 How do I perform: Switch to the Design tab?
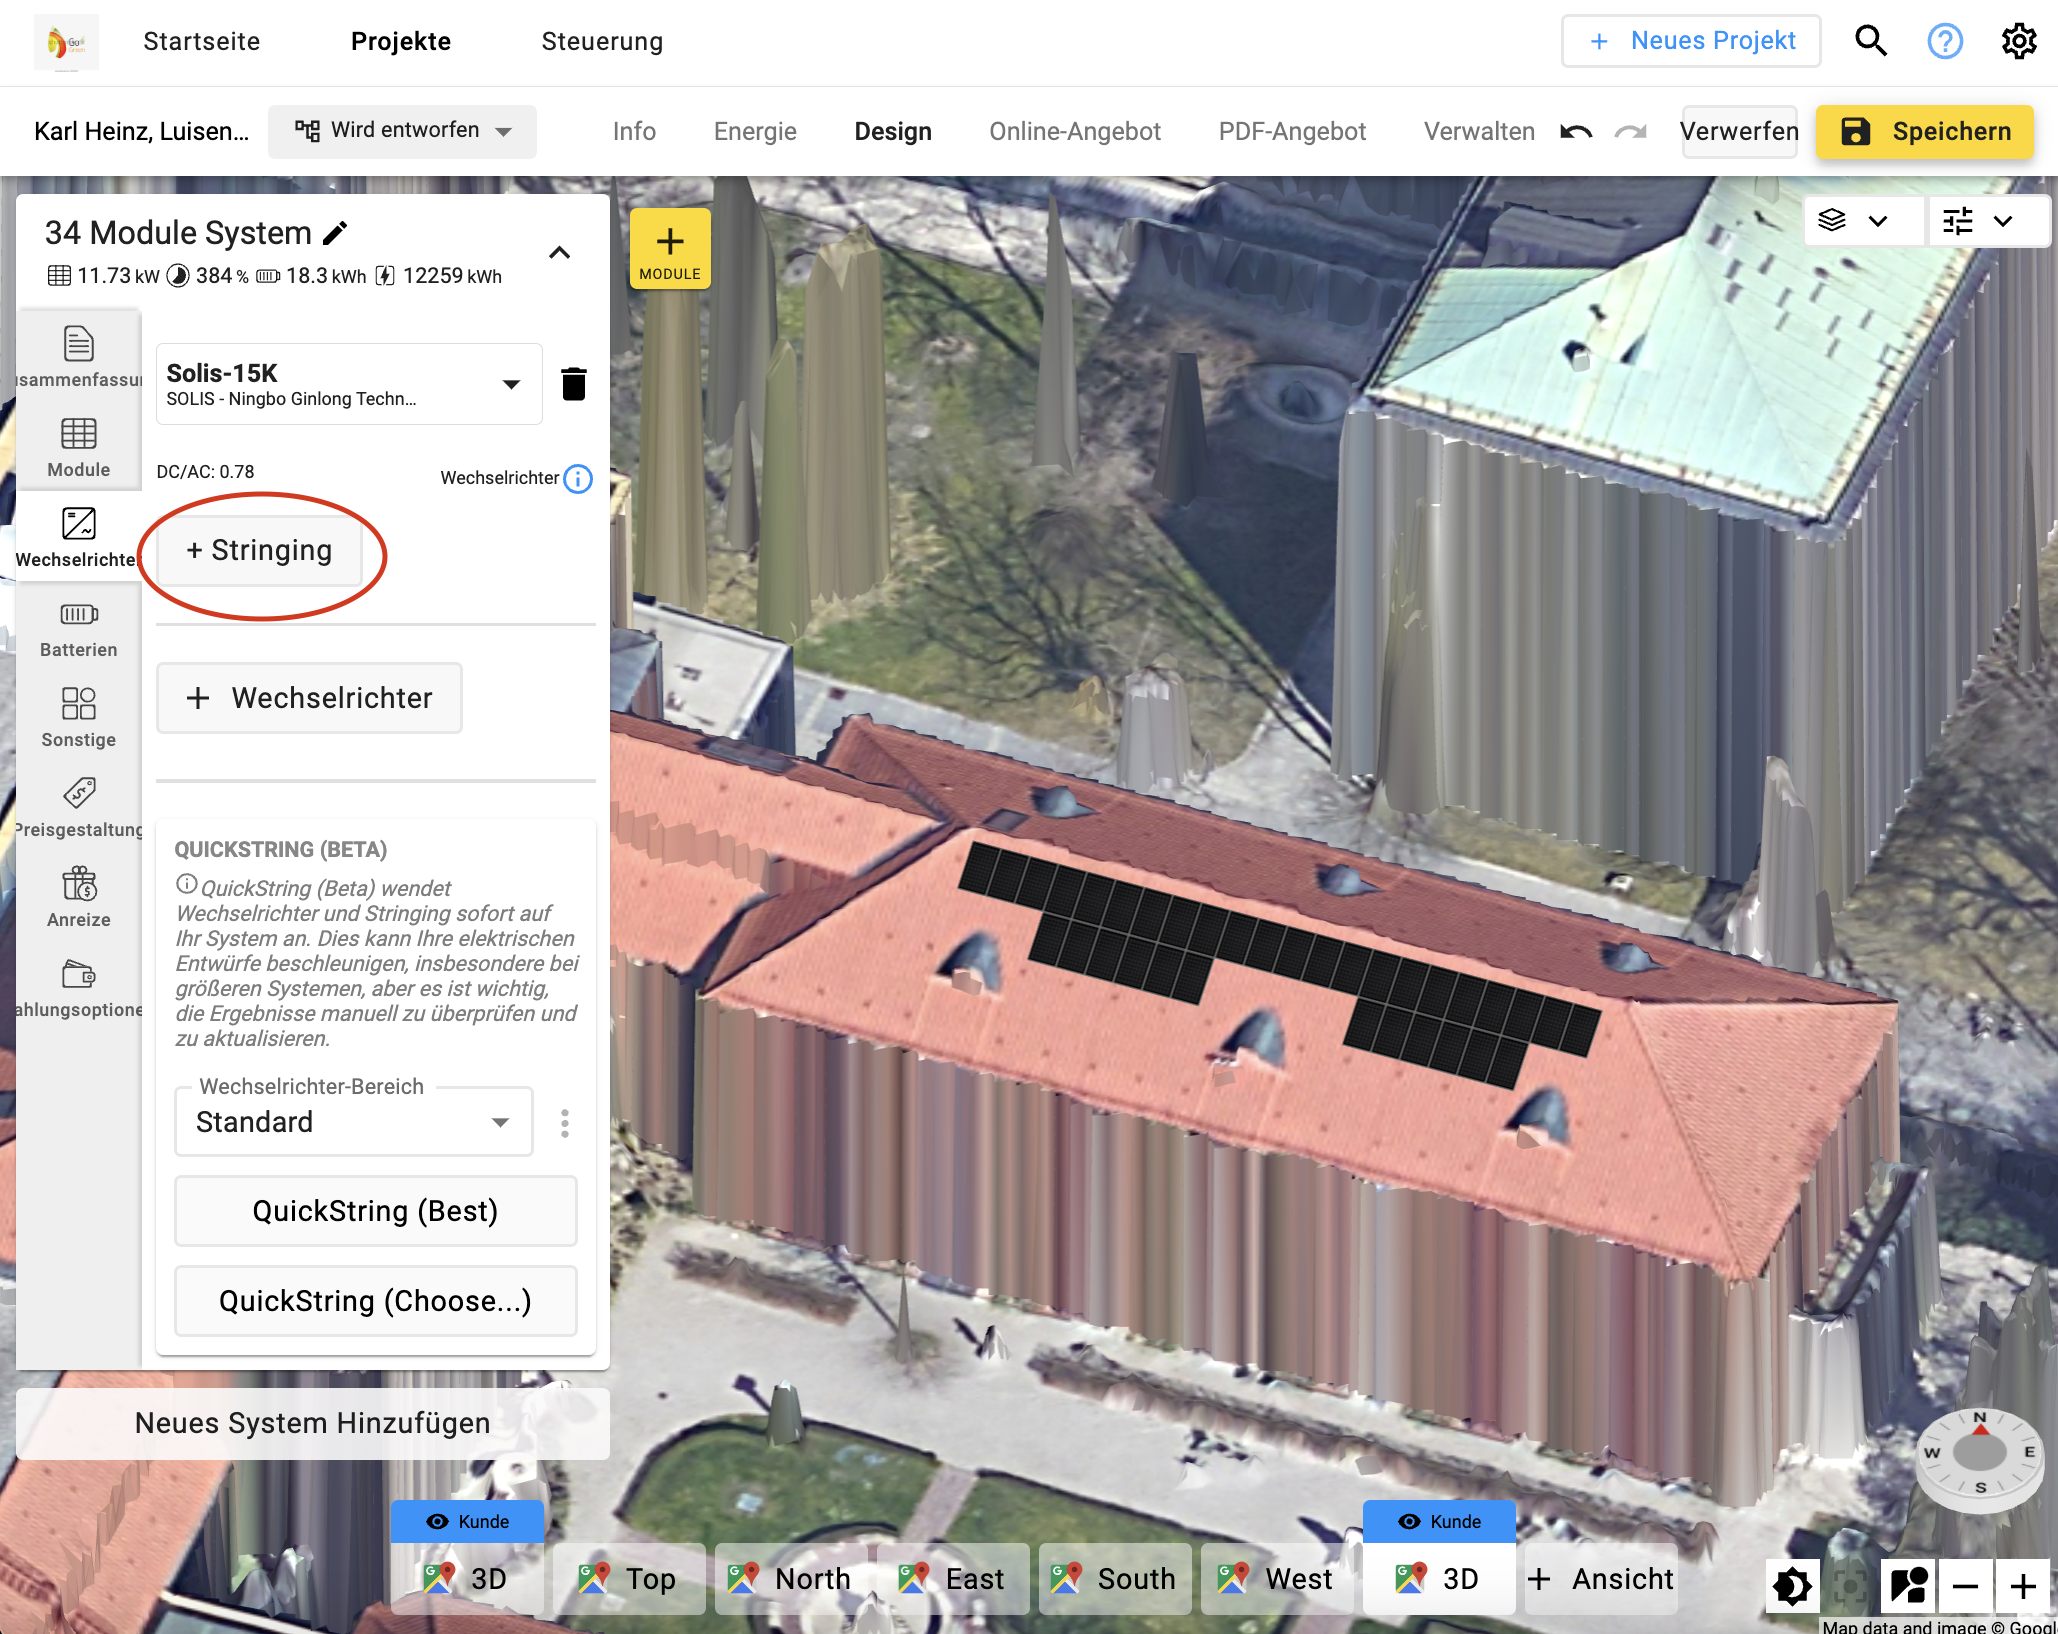click(893, 131)
